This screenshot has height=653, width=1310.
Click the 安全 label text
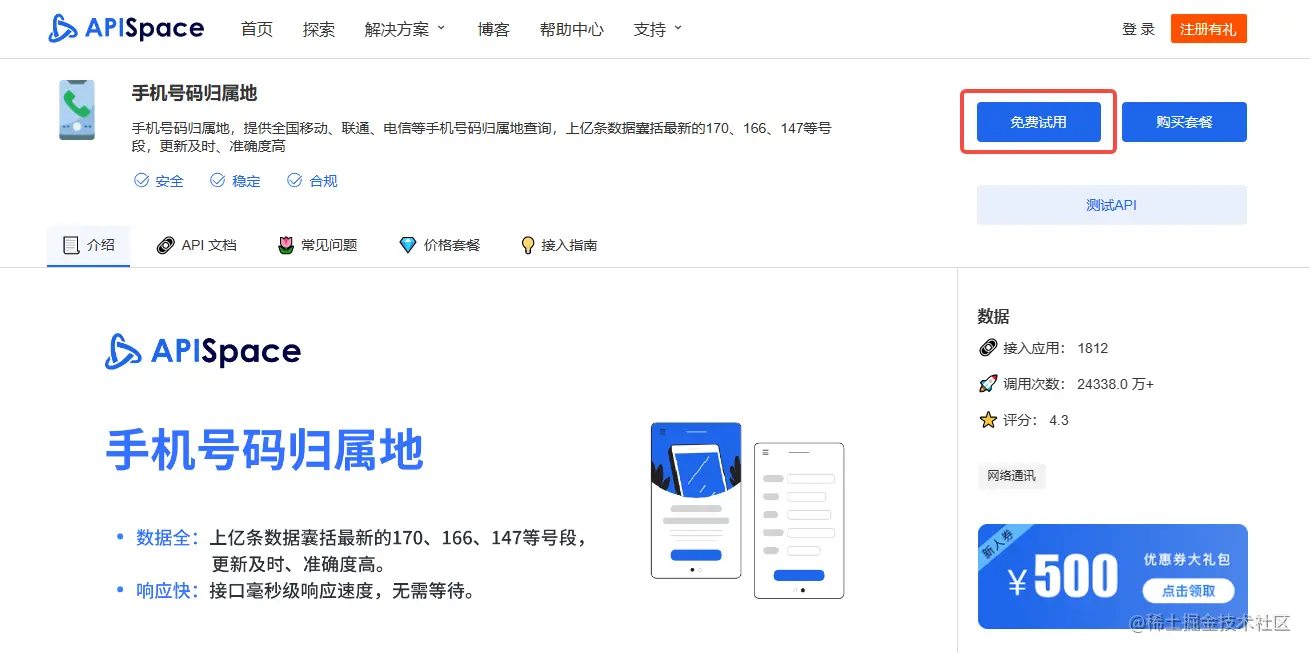[170, 181]
